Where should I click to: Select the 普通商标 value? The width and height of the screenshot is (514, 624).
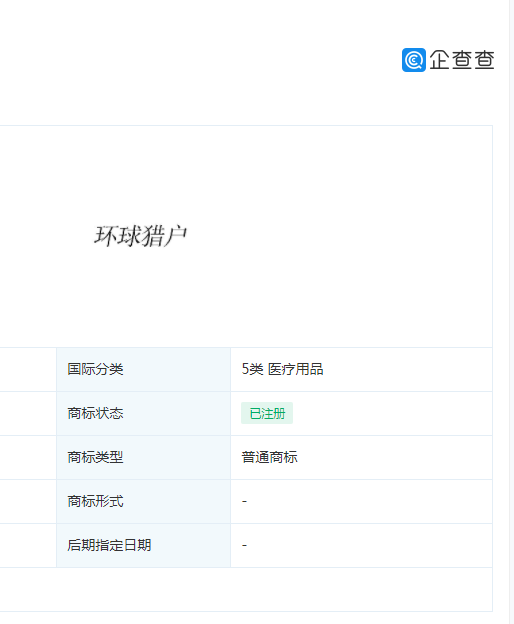[x=269, y=457]
